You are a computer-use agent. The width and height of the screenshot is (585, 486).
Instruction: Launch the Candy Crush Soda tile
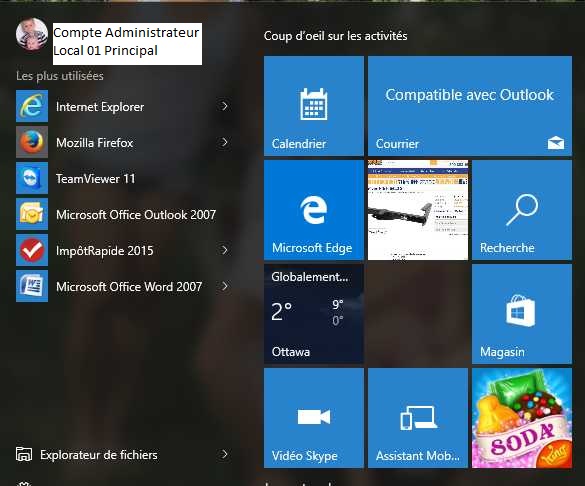[522, 418]
